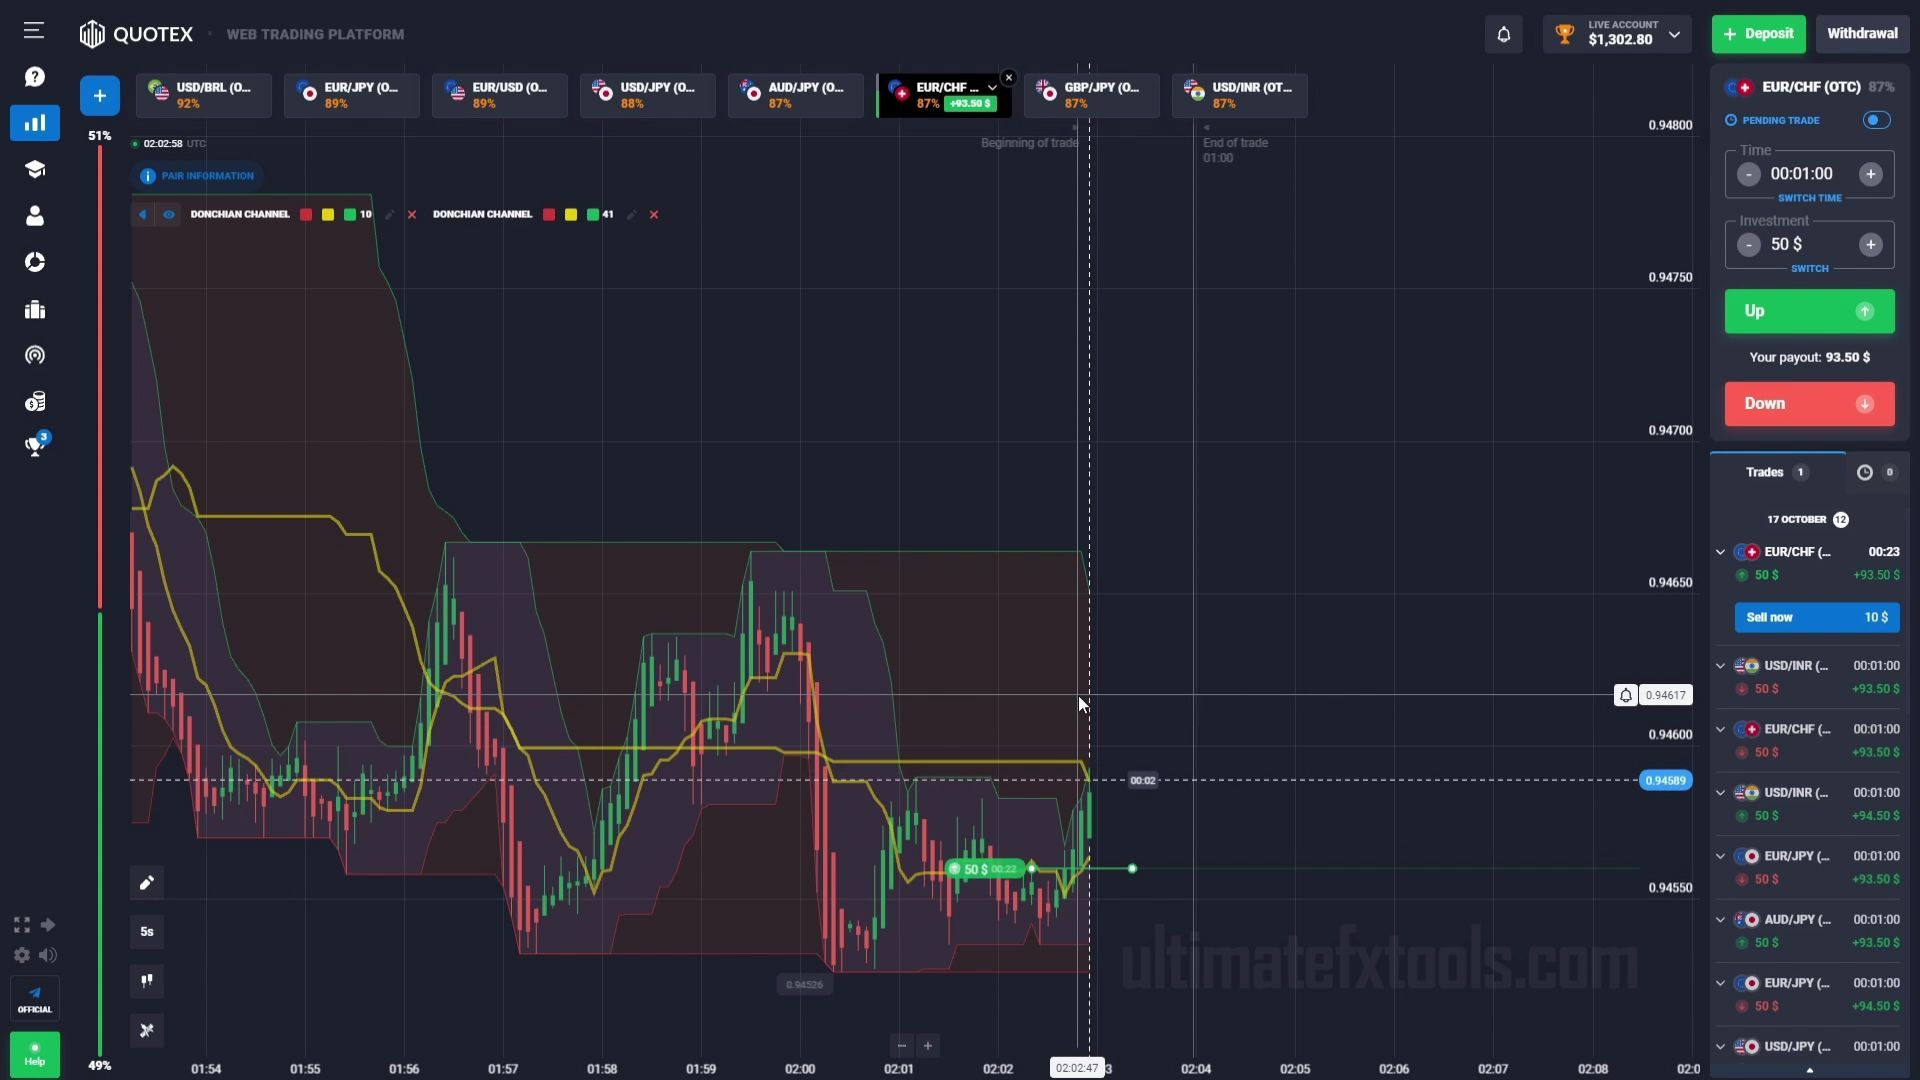Screen dimensions: 1920x1080
Task: Select the trading chart icon in sidebar
Action: [35, 123]
